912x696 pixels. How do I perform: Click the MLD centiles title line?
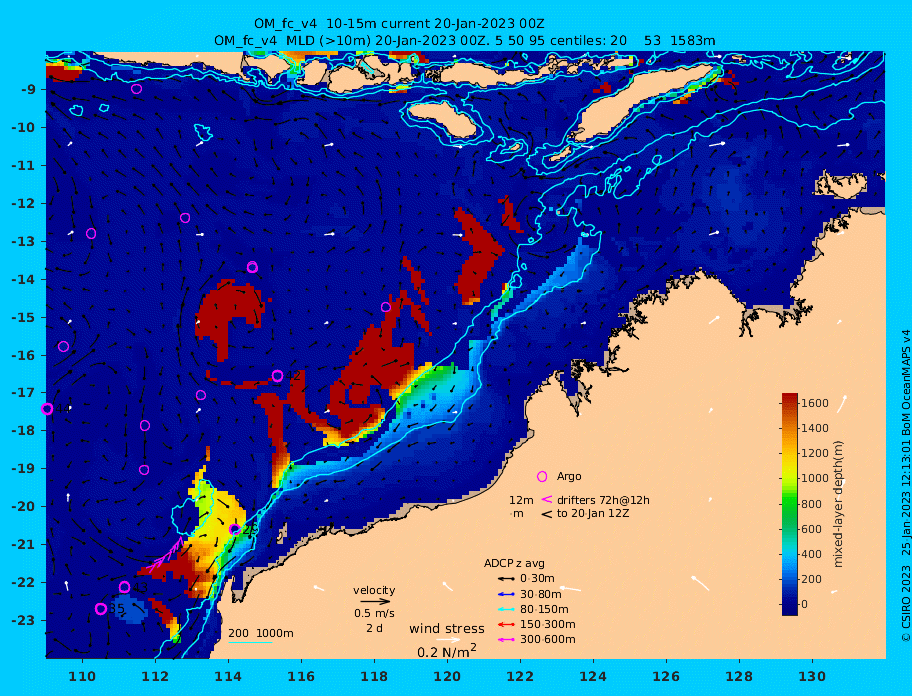click(465, 41)
